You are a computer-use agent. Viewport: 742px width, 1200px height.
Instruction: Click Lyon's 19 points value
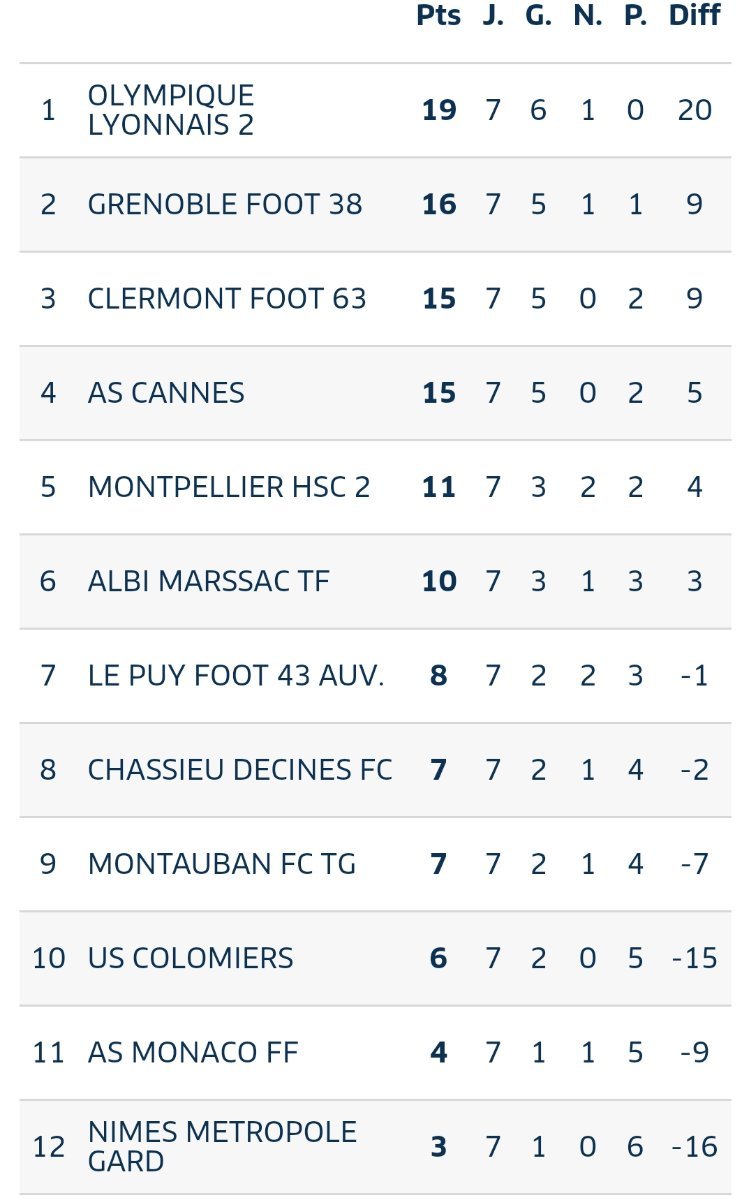(439, 110)
